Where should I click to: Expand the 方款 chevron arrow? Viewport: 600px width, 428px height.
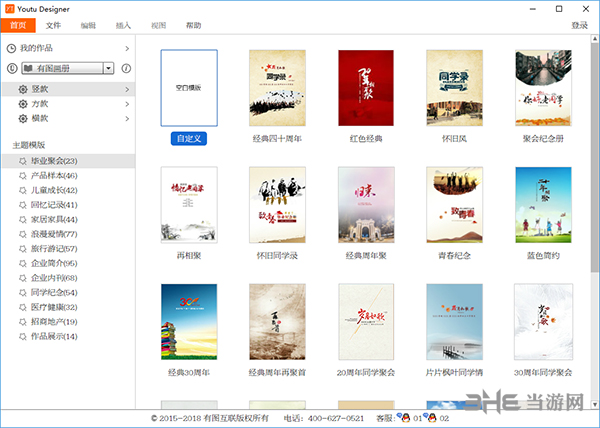(x=127, y=104)
